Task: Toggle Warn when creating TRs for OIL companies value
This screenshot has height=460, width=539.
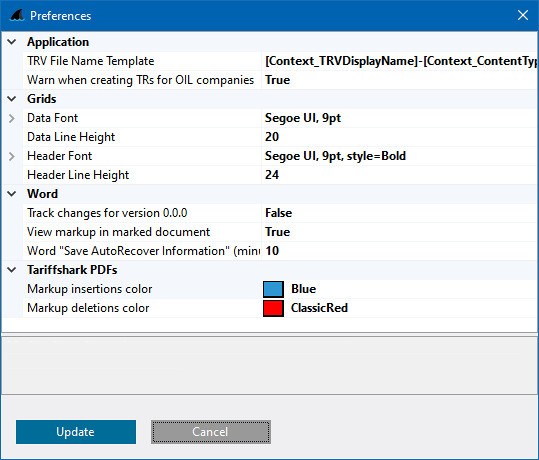Action: click(400, 80)
